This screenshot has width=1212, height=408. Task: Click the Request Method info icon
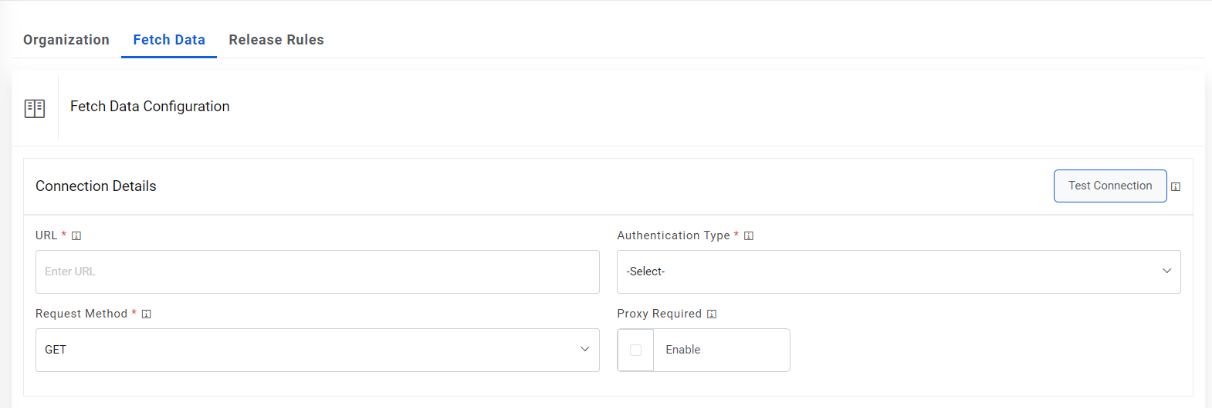(x=146, y=314)
